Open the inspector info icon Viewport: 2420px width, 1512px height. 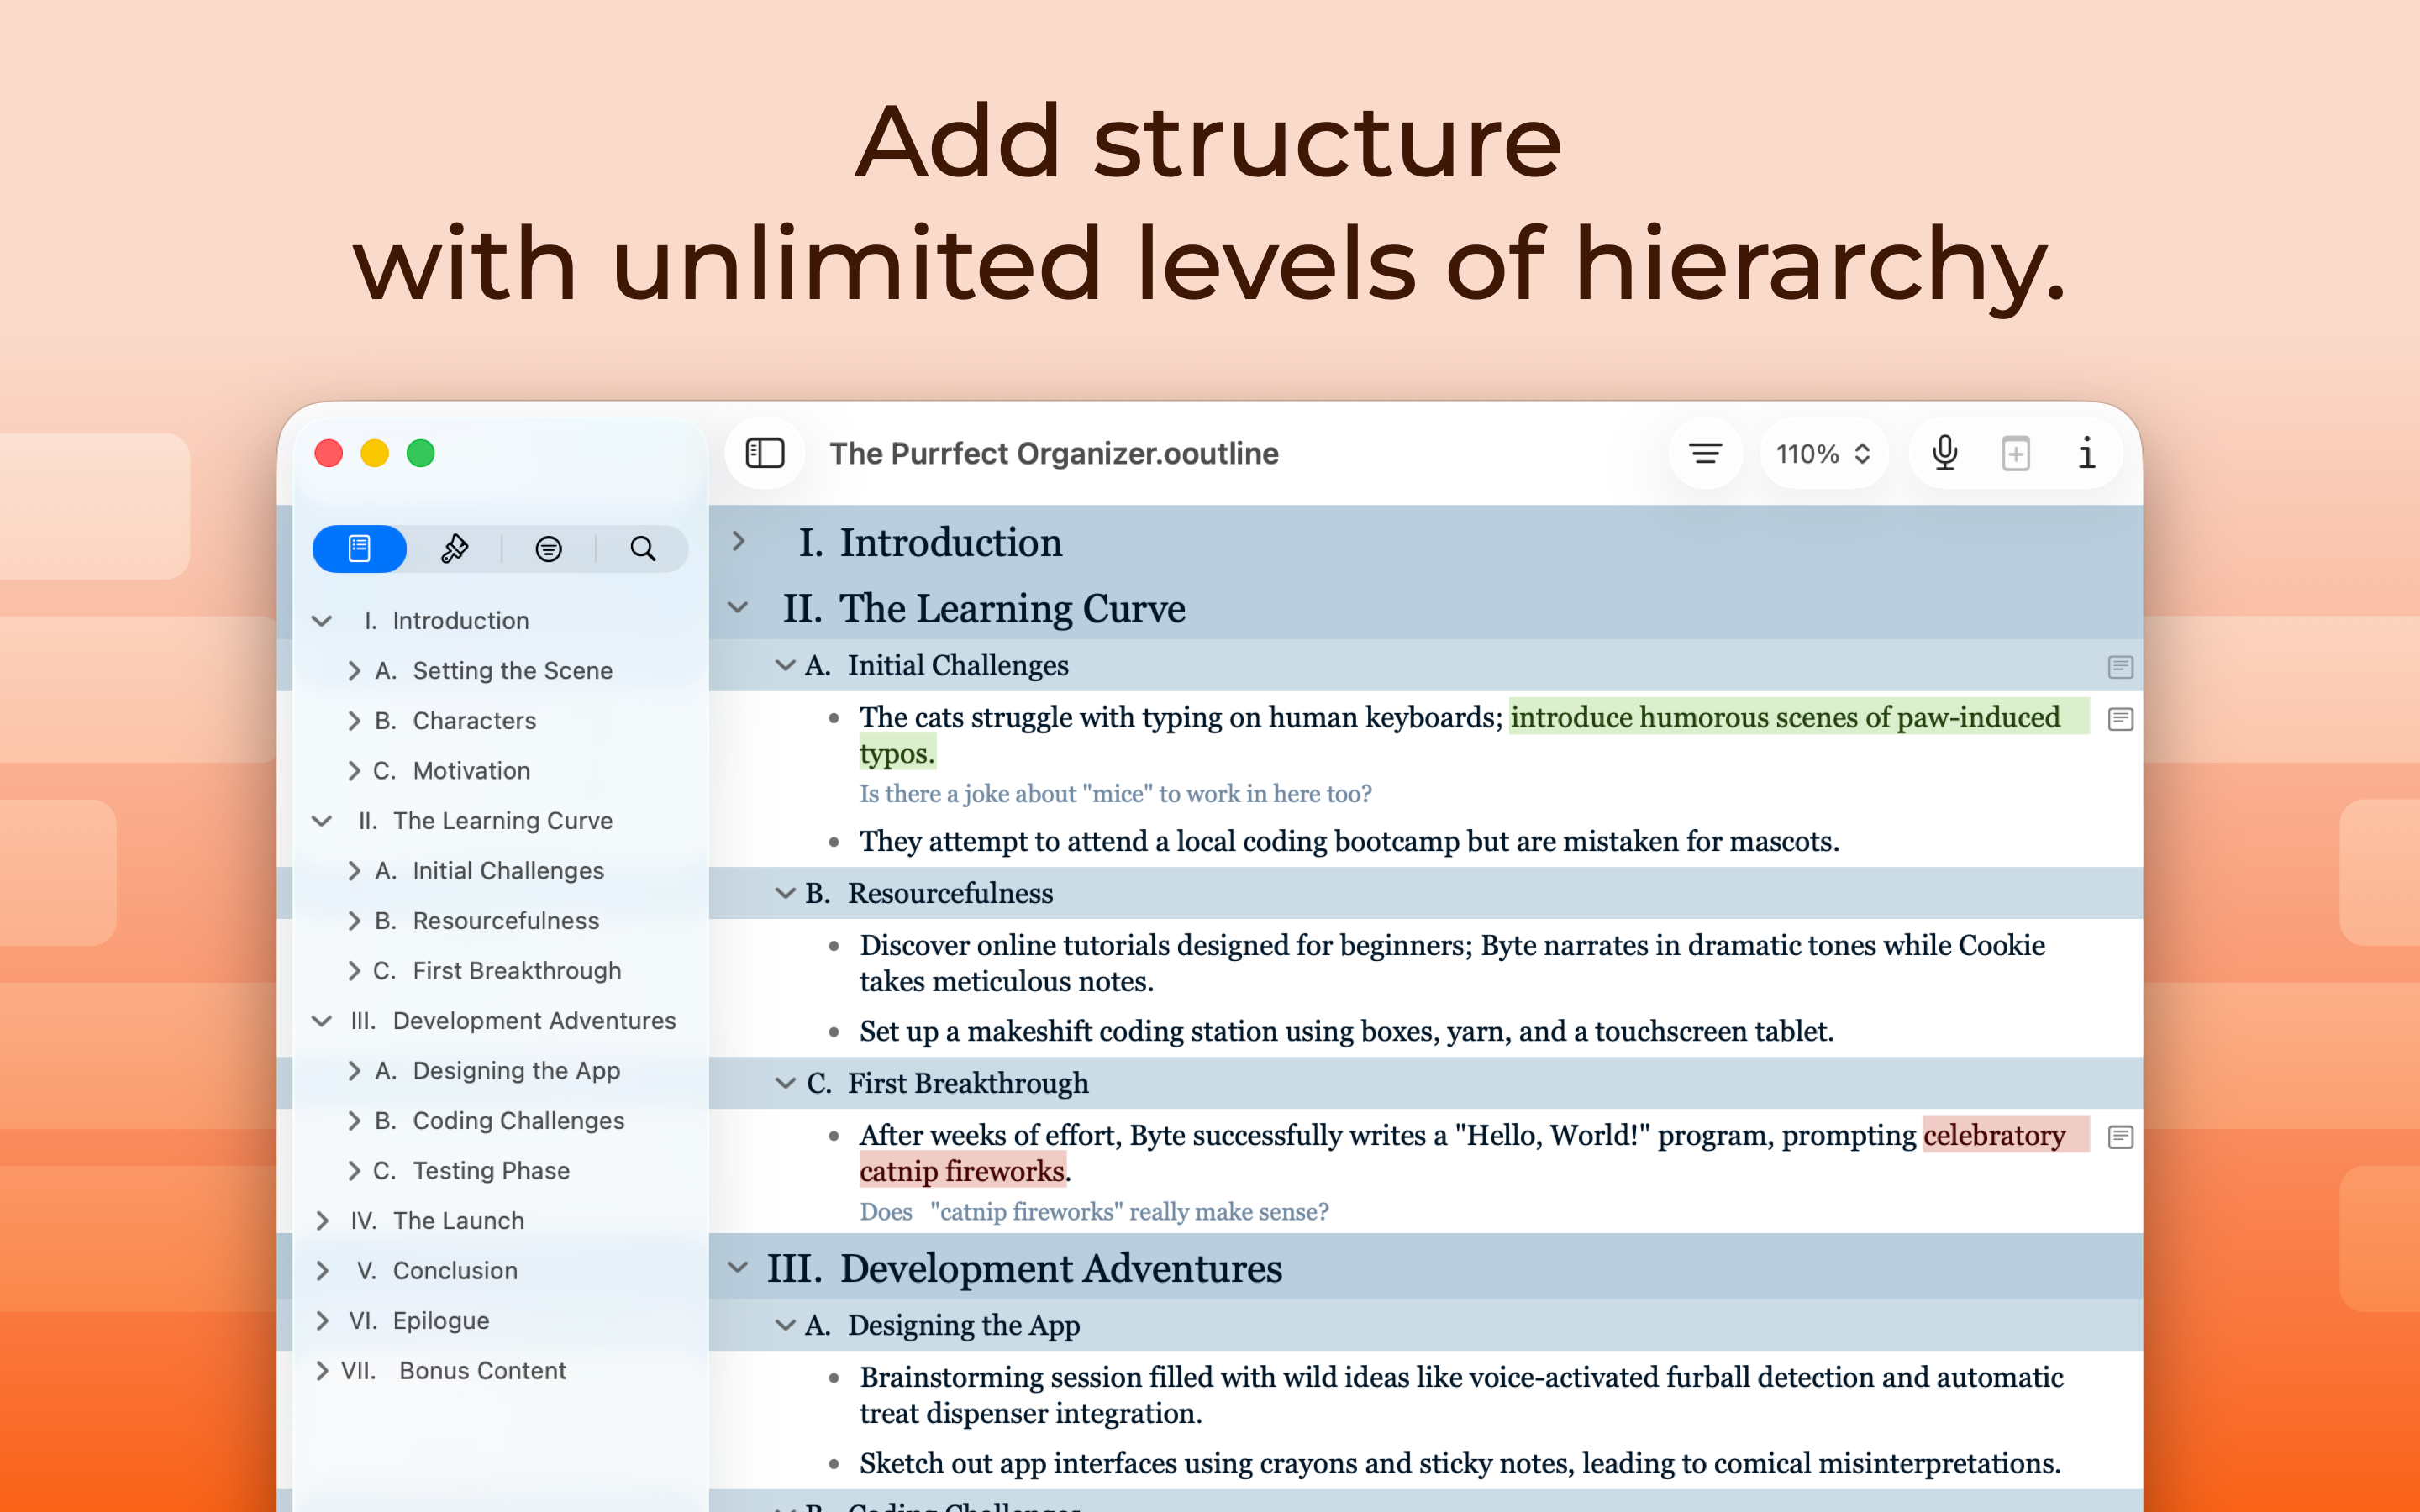pyautogui.click(x=2087, y=453)
